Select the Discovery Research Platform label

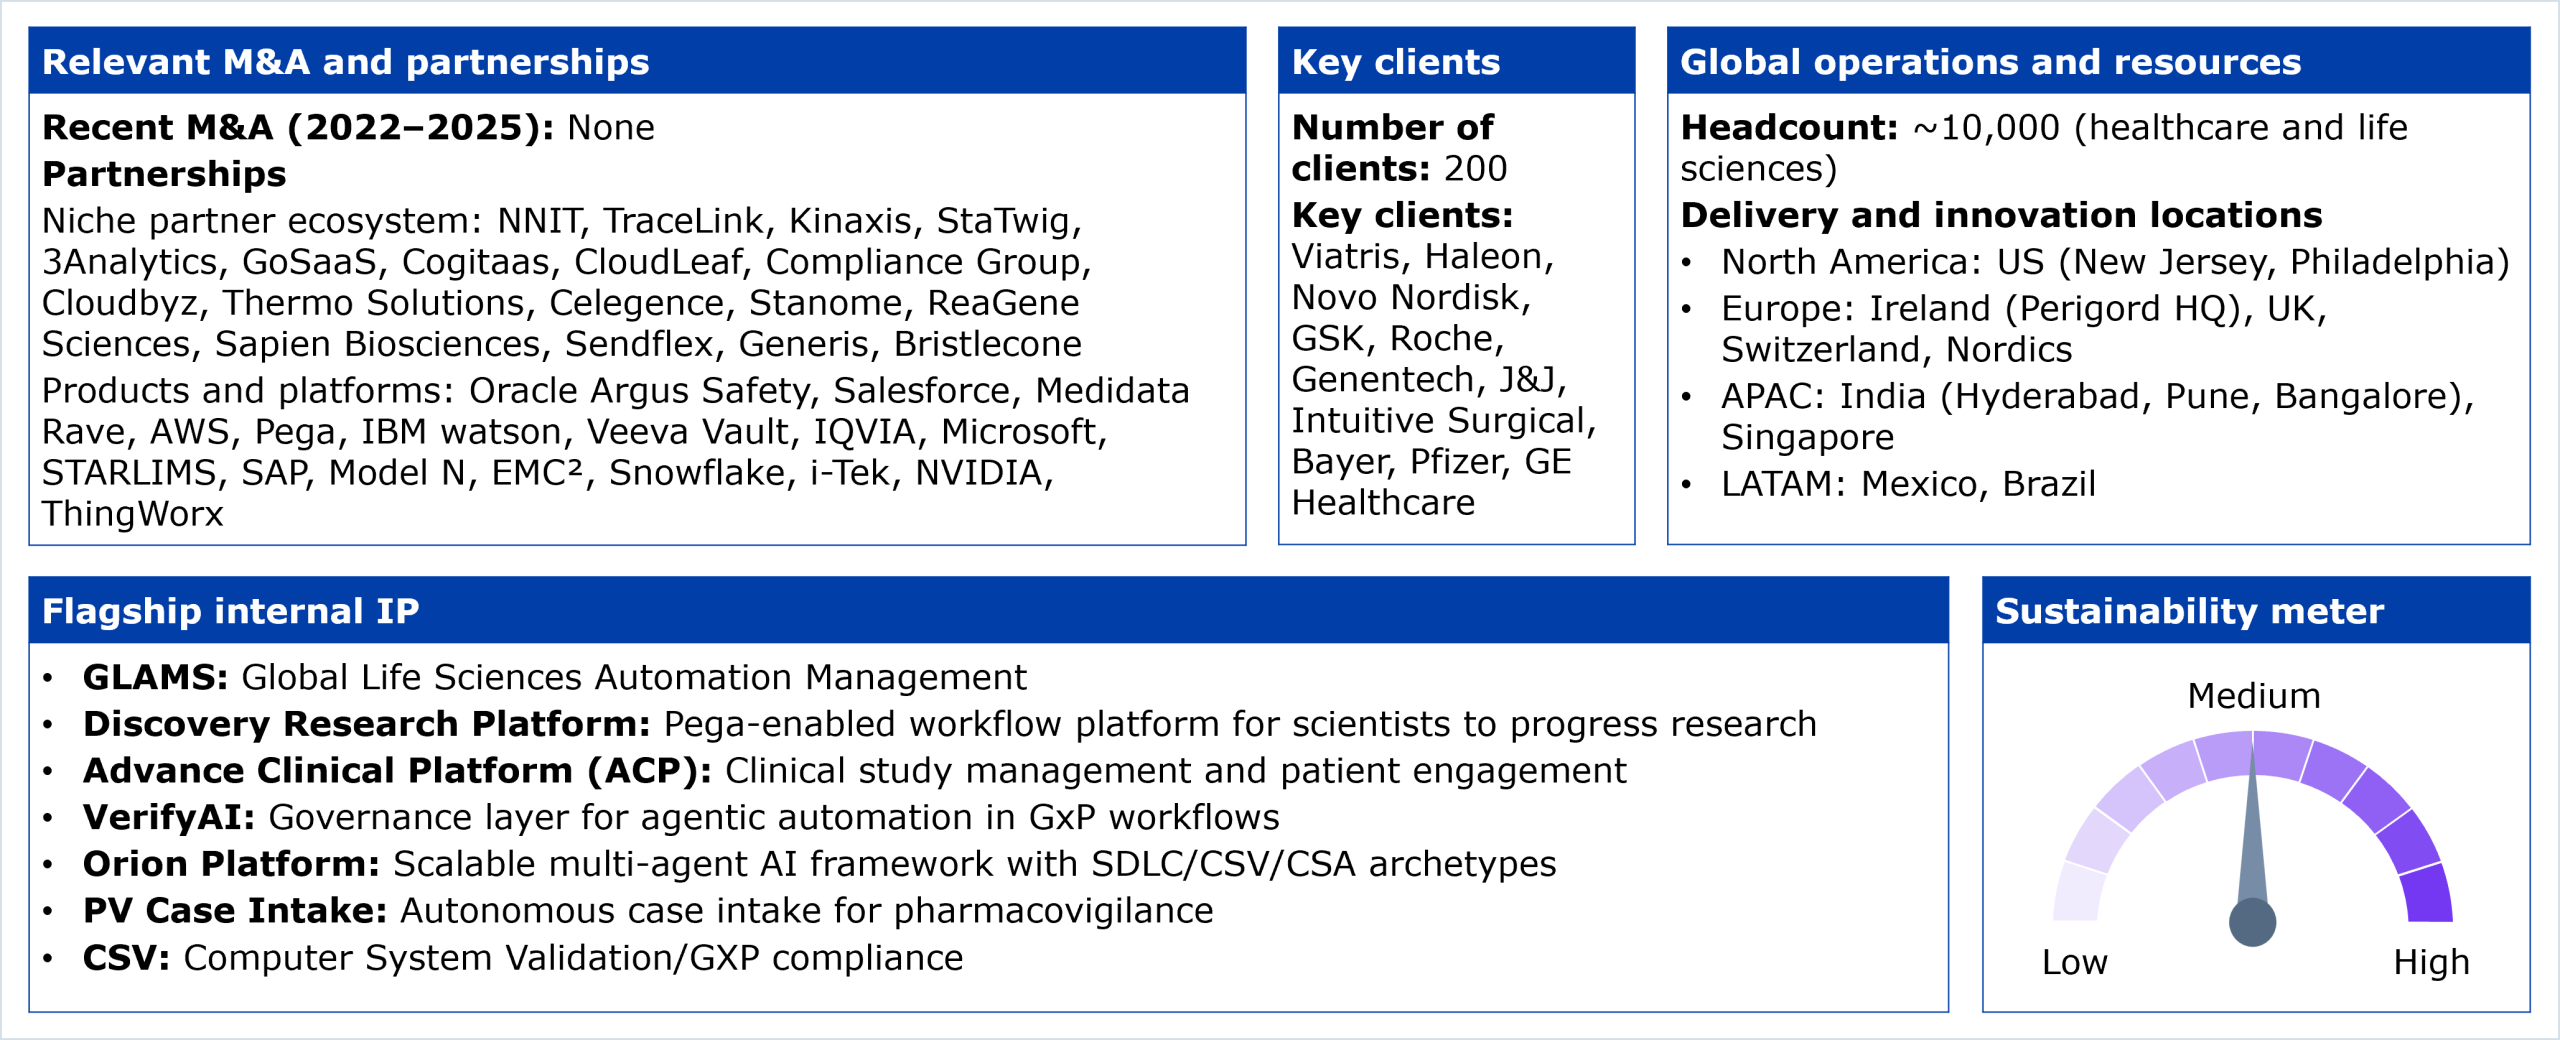click(366, 724)
